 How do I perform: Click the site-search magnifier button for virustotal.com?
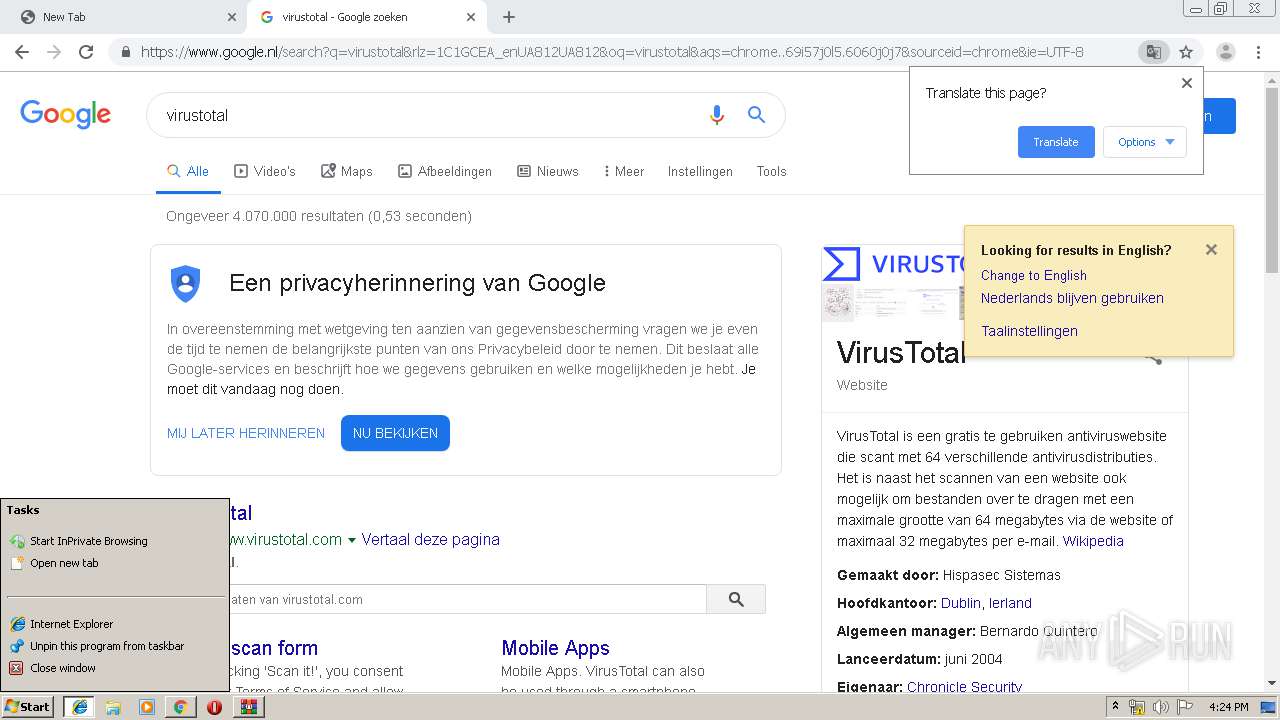pos(736,599)
